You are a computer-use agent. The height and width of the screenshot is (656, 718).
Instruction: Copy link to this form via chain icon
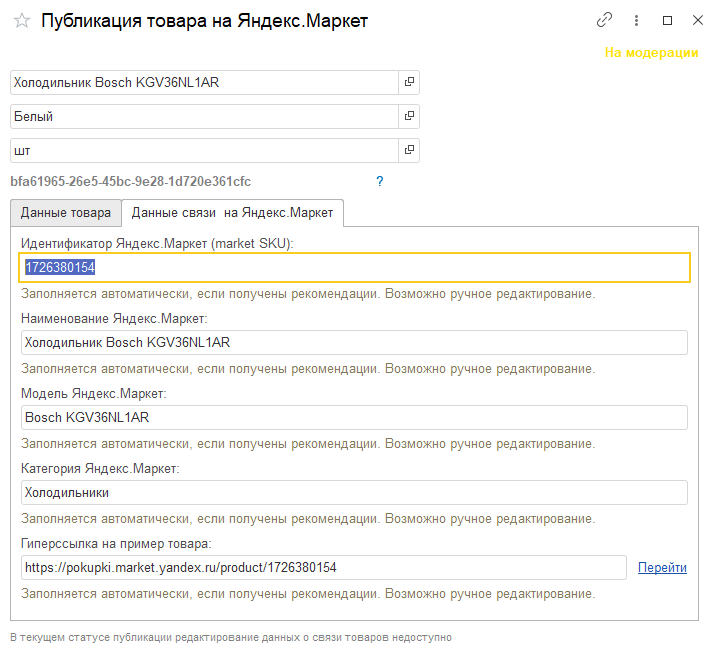(604, 20)
